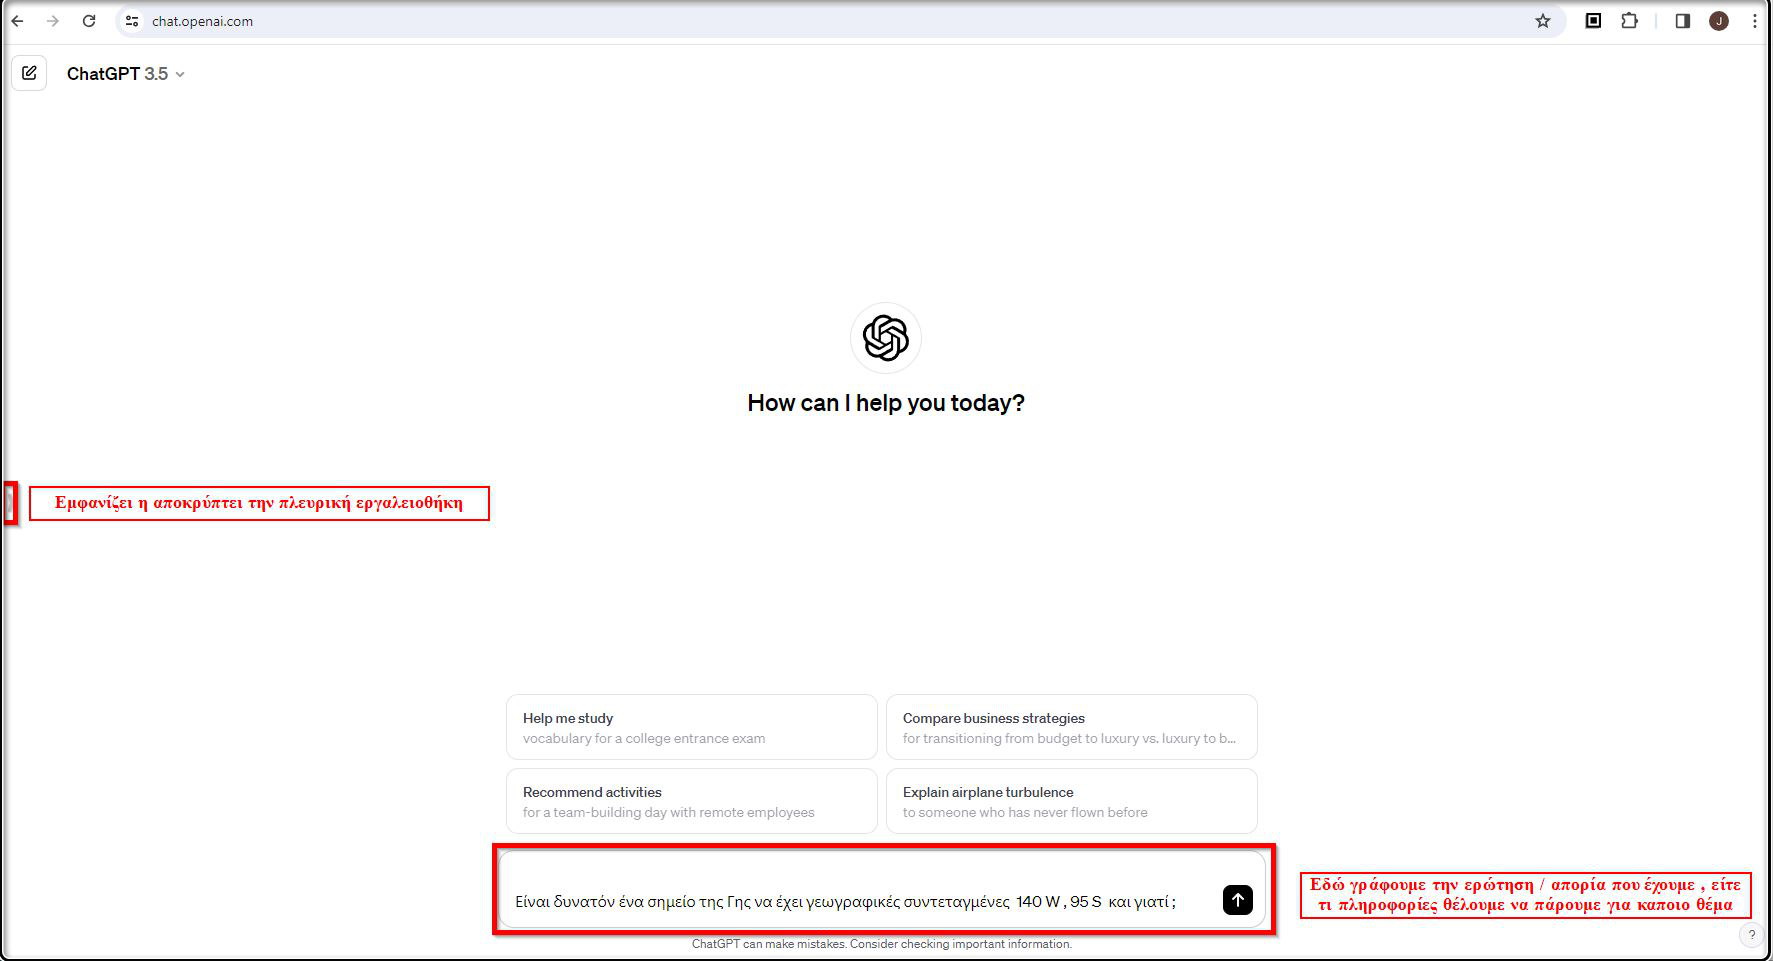Viewport: 1773px width, 961px height.
Task: Click 'ChatGPT can make mistakes' disclaimer text
Action: point(882,944)
